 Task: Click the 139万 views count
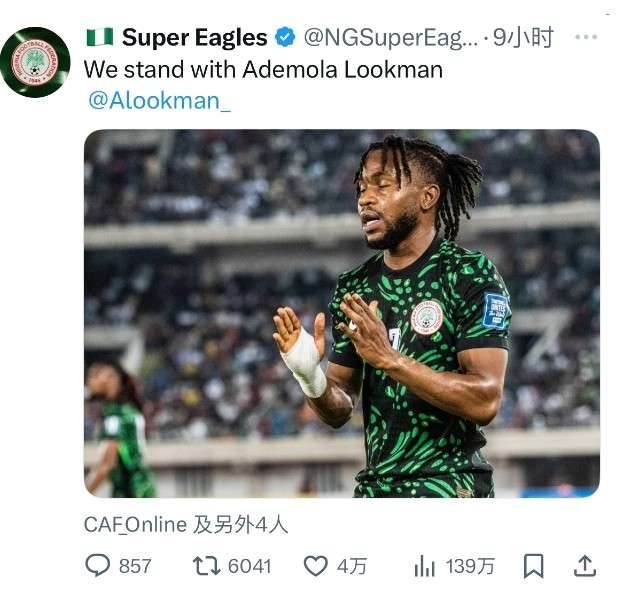470,566
